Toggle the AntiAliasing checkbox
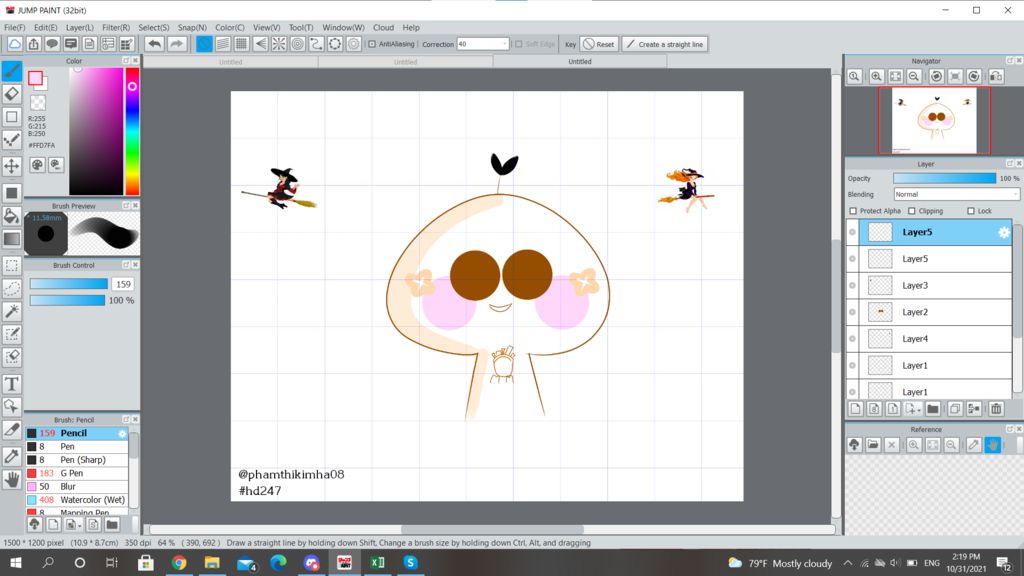 (x=372, y=44)
